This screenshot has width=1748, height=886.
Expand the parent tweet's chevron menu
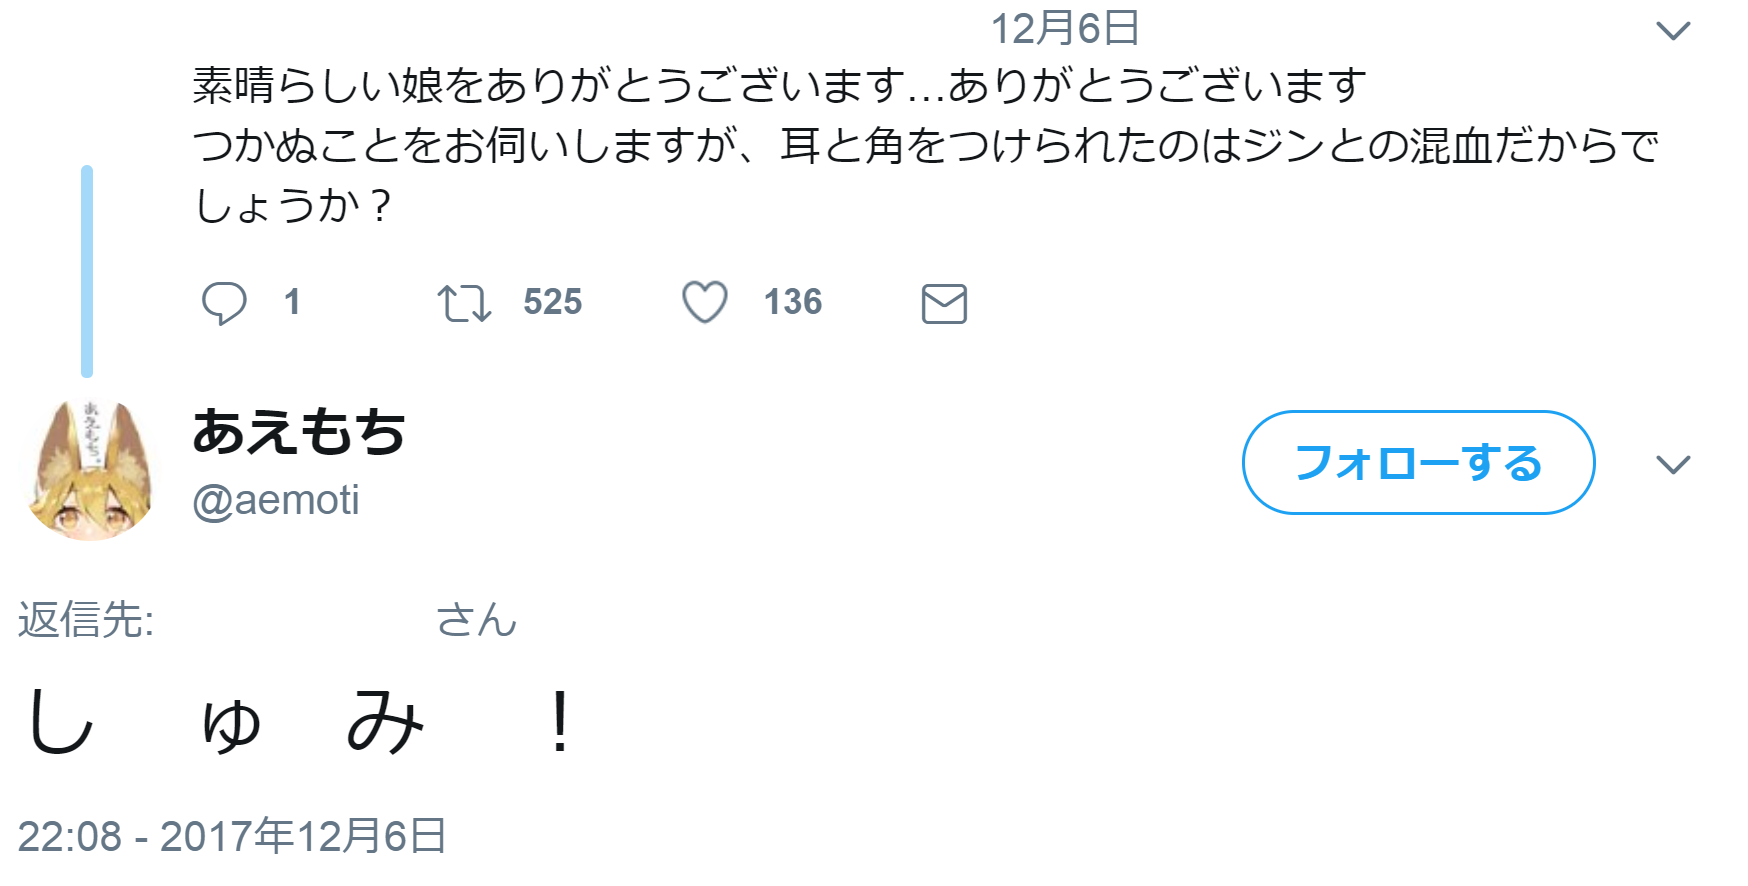[1673, 31]
